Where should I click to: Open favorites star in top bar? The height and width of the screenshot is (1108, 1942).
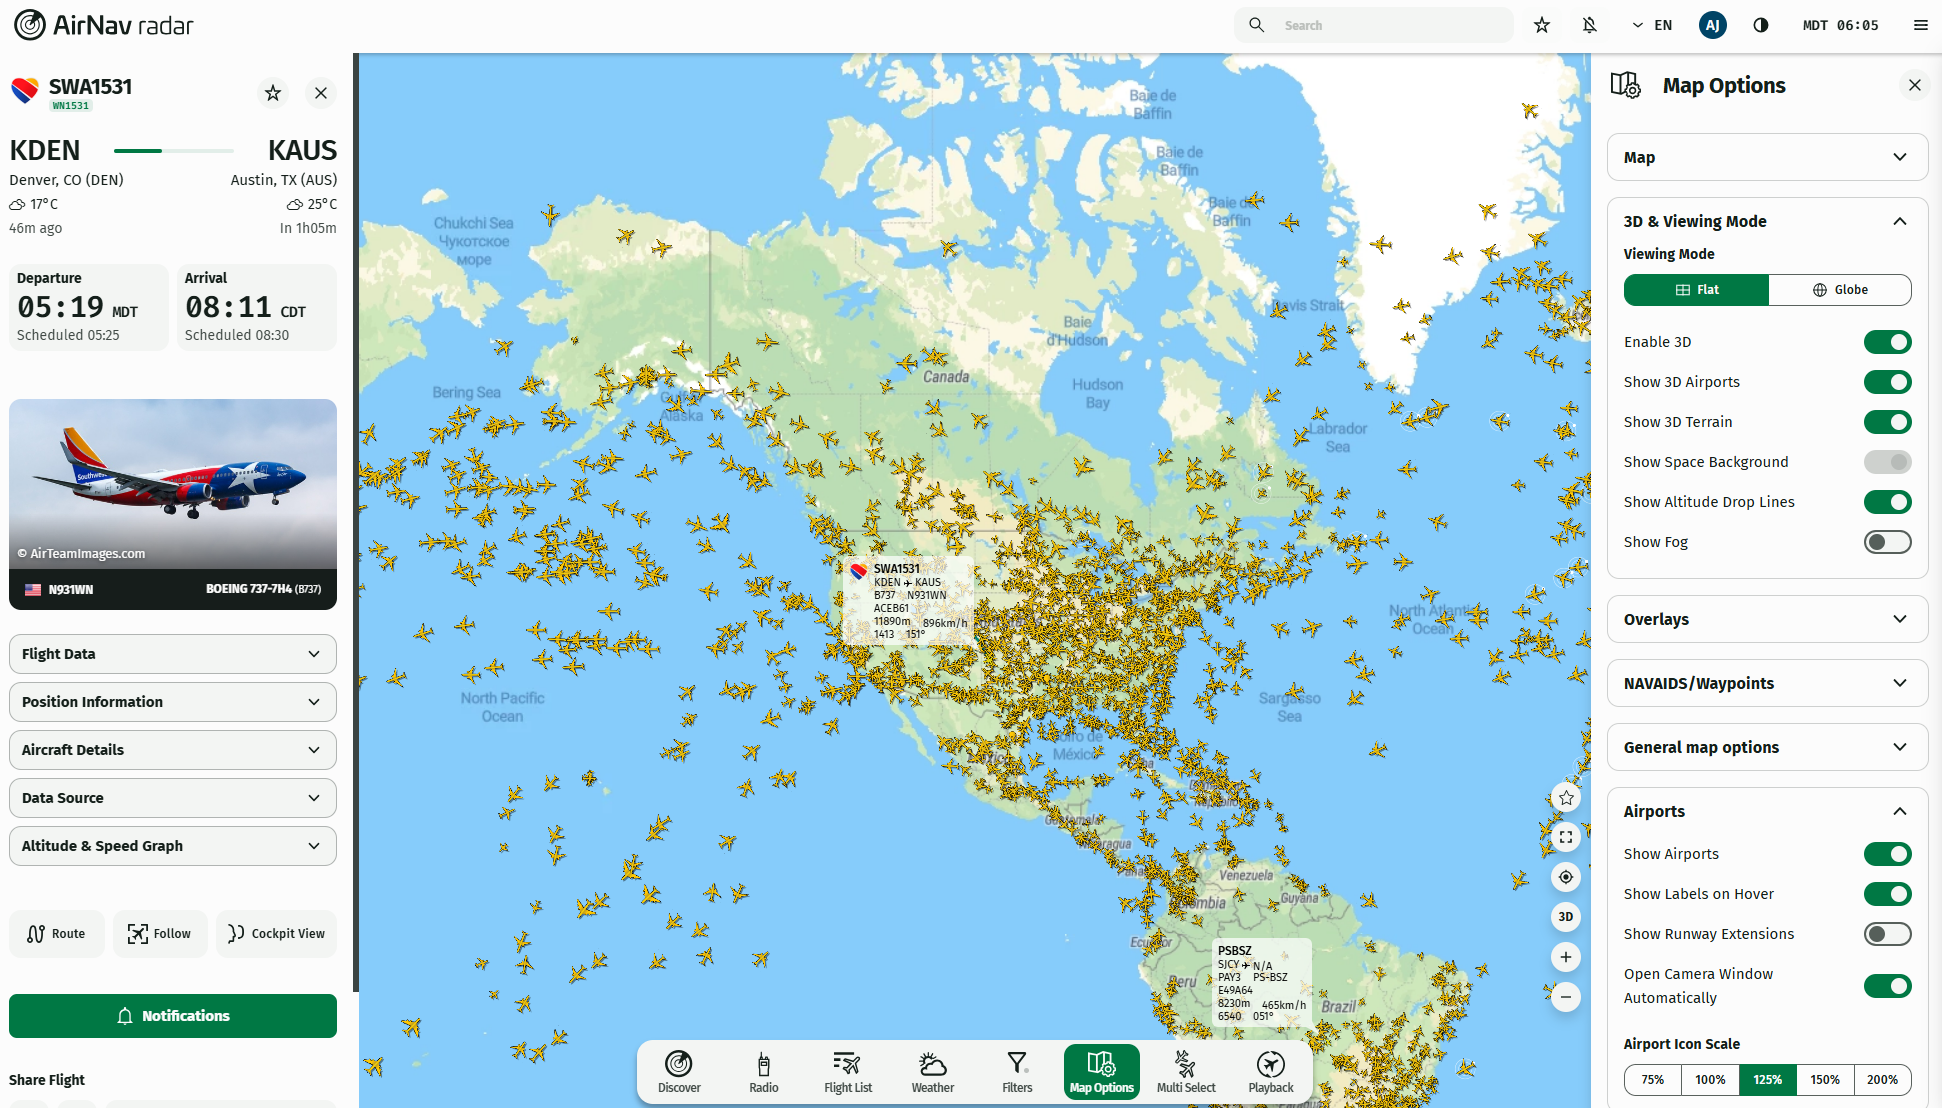click(1542, 25)
